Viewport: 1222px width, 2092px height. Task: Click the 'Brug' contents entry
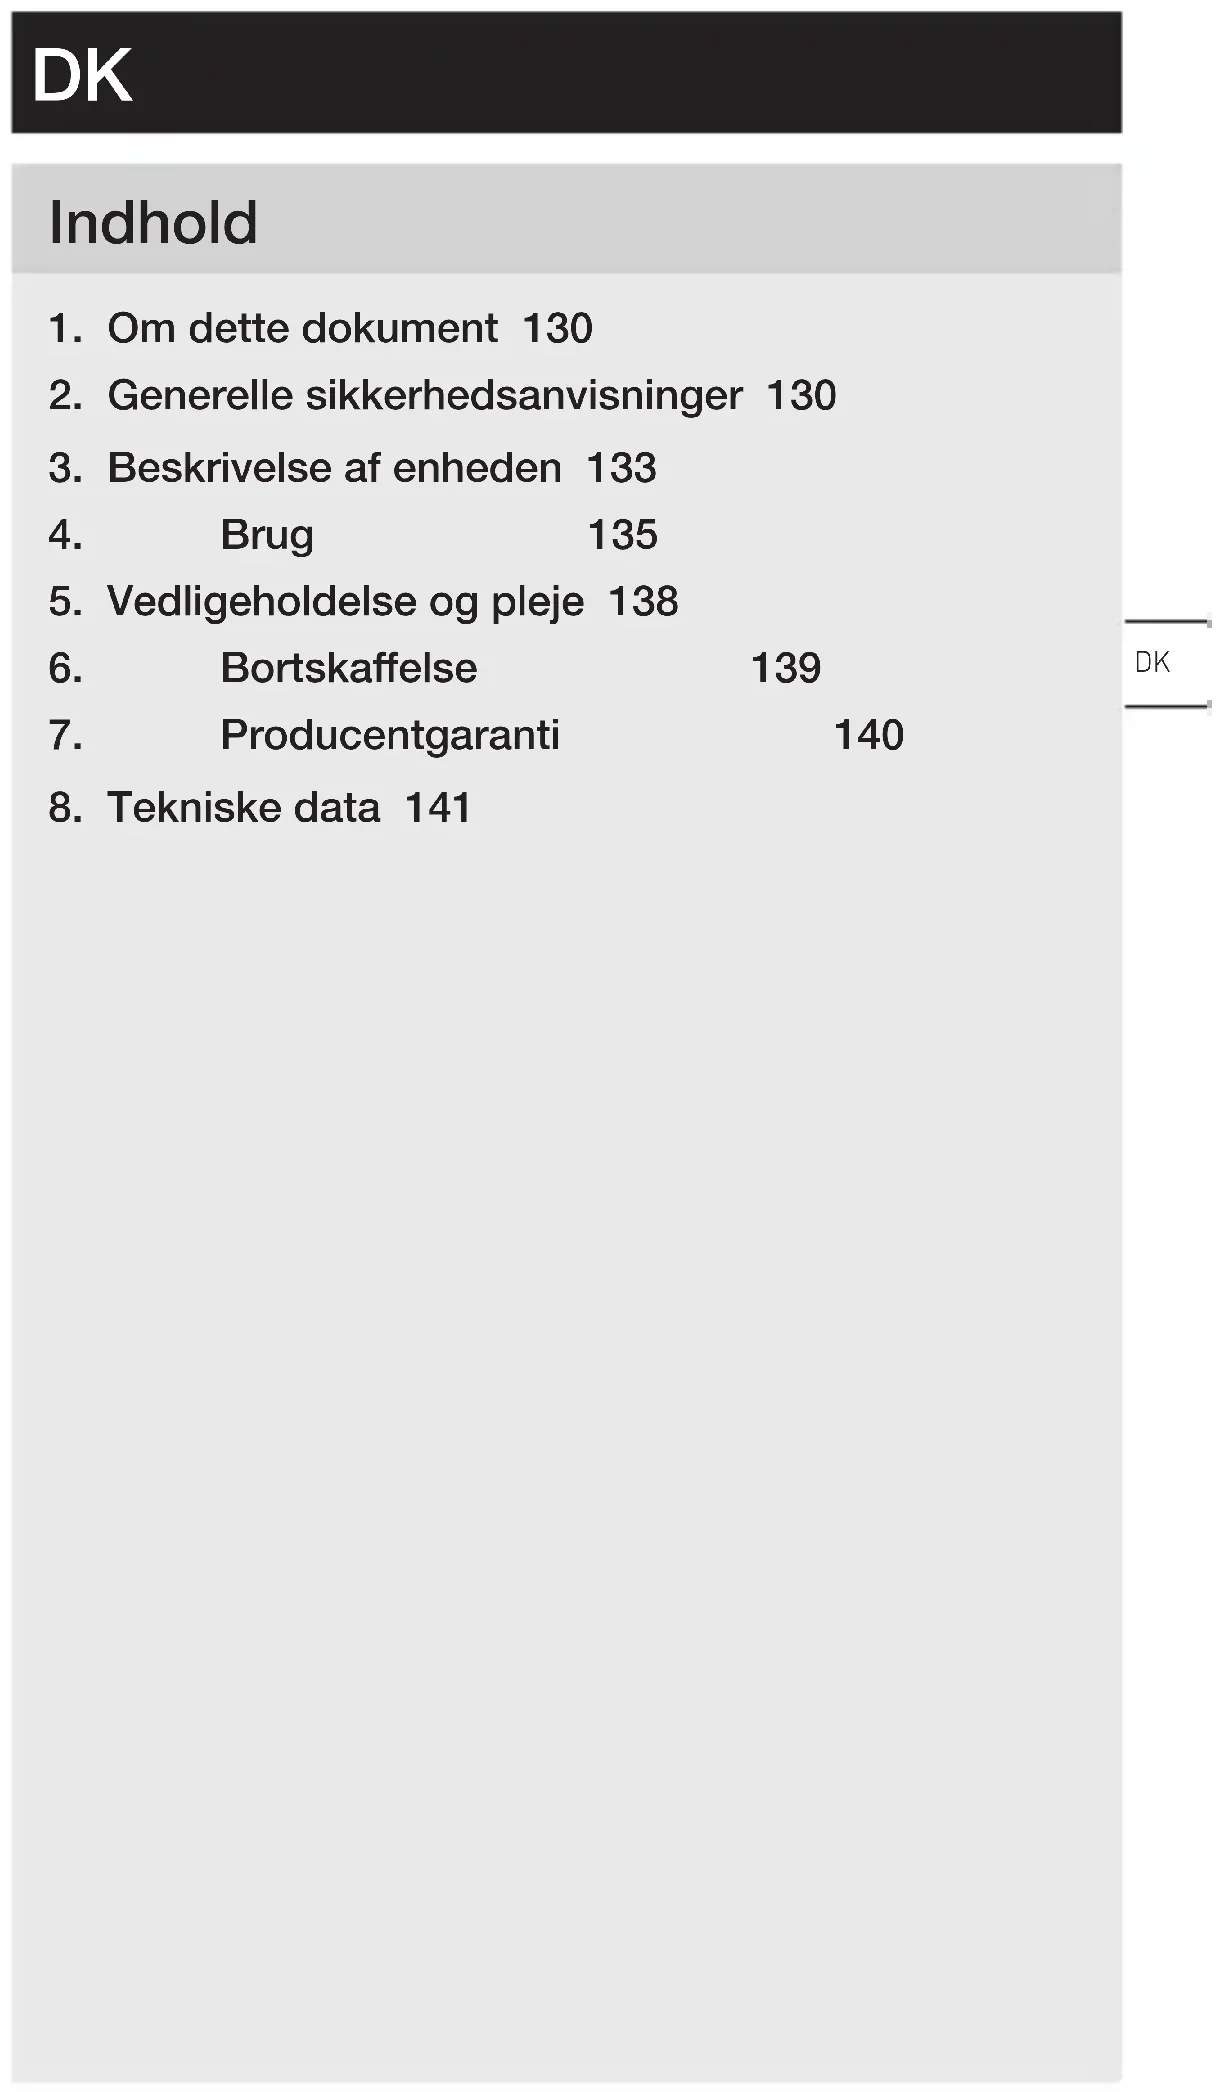(267, 535)
